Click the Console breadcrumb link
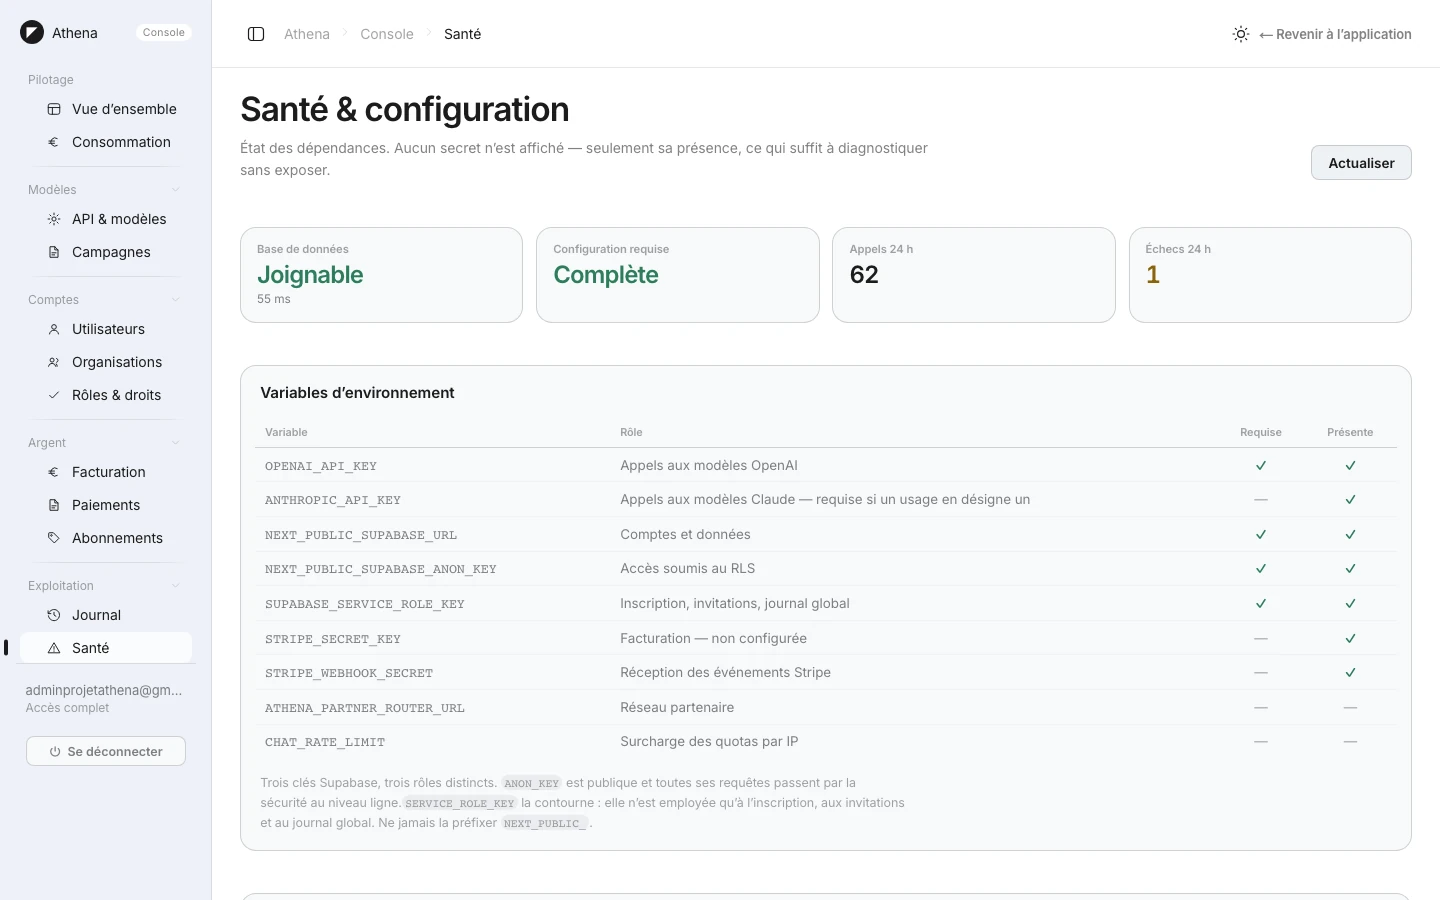The image size is (1440, 900). point(387,34)
